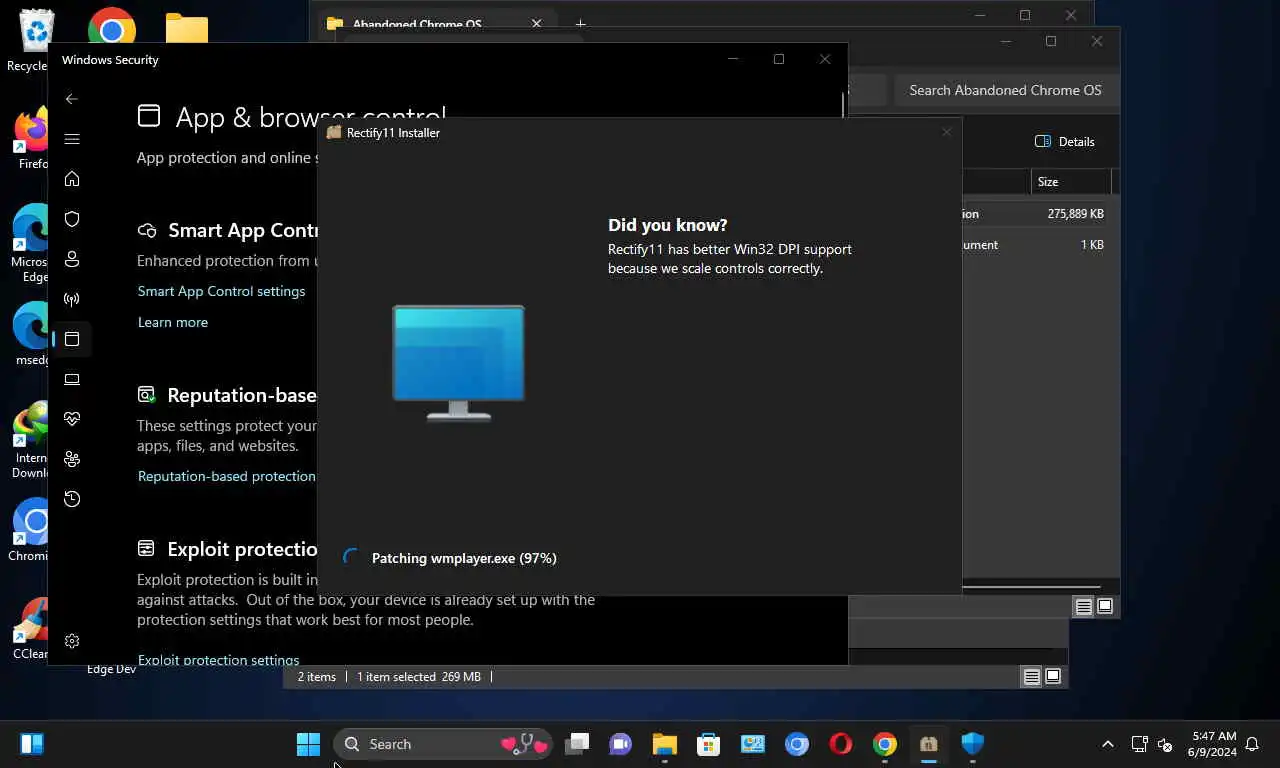1280x768 pixels.
Task: Click Search Abandoned Chrome OS field
Action: tap(1005, 90)
